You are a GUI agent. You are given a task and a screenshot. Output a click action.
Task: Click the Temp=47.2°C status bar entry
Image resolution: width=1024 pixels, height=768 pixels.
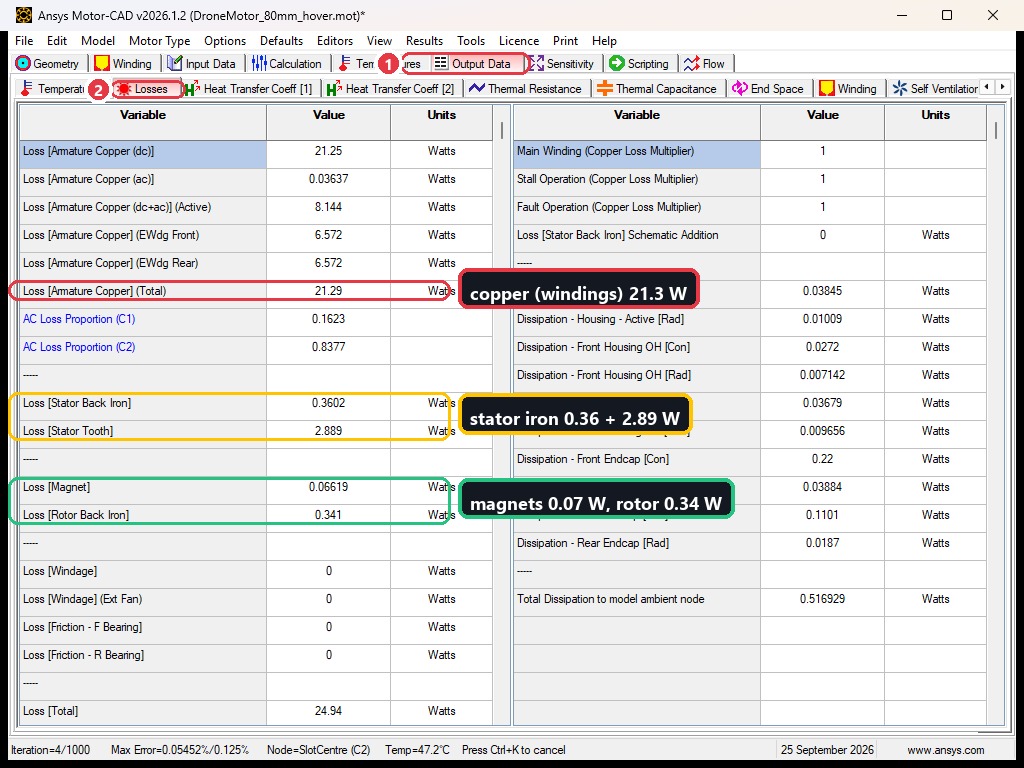coord(417,750)
